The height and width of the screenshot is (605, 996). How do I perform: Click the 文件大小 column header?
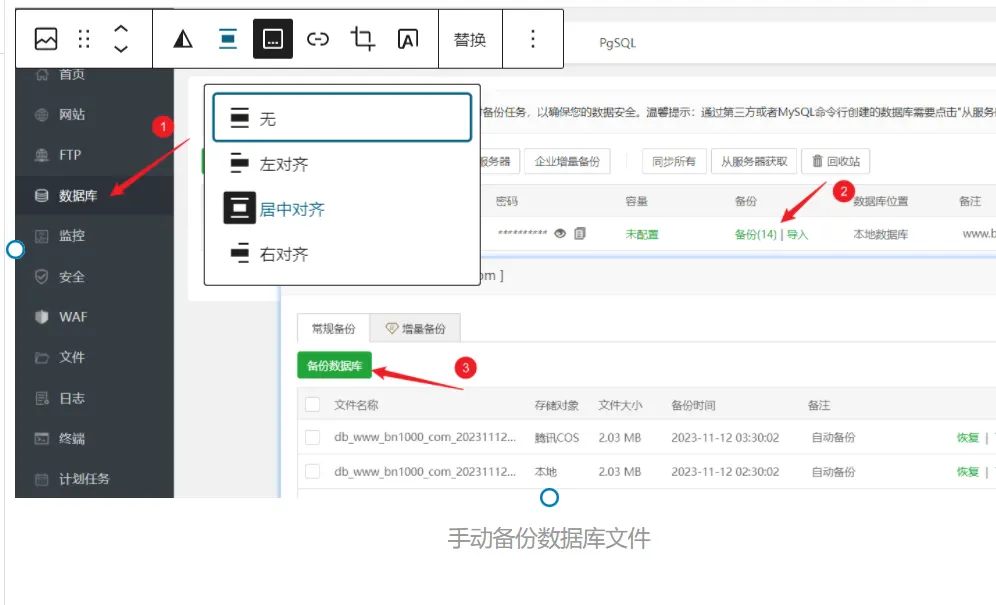click(620, 405)
